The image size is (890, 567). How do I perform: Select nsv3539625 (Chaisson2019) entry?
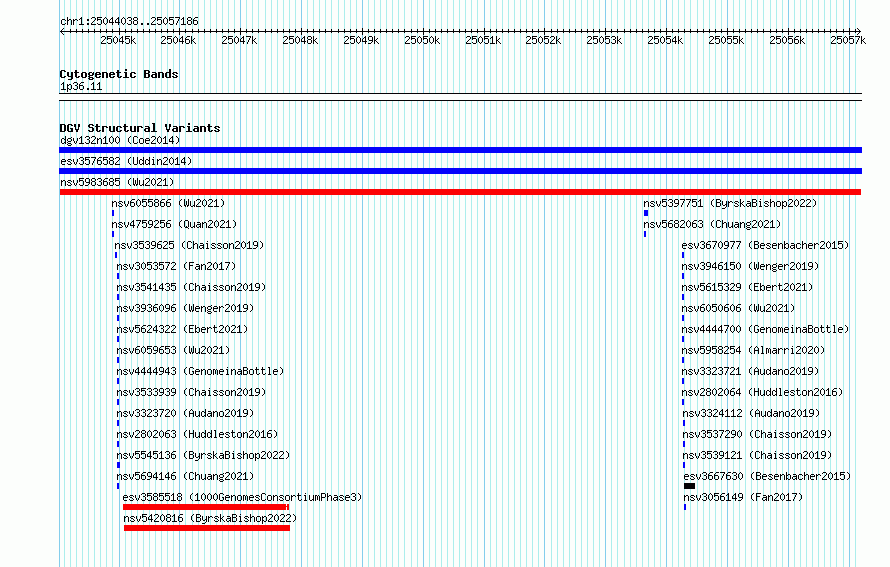tap(190, 245)
